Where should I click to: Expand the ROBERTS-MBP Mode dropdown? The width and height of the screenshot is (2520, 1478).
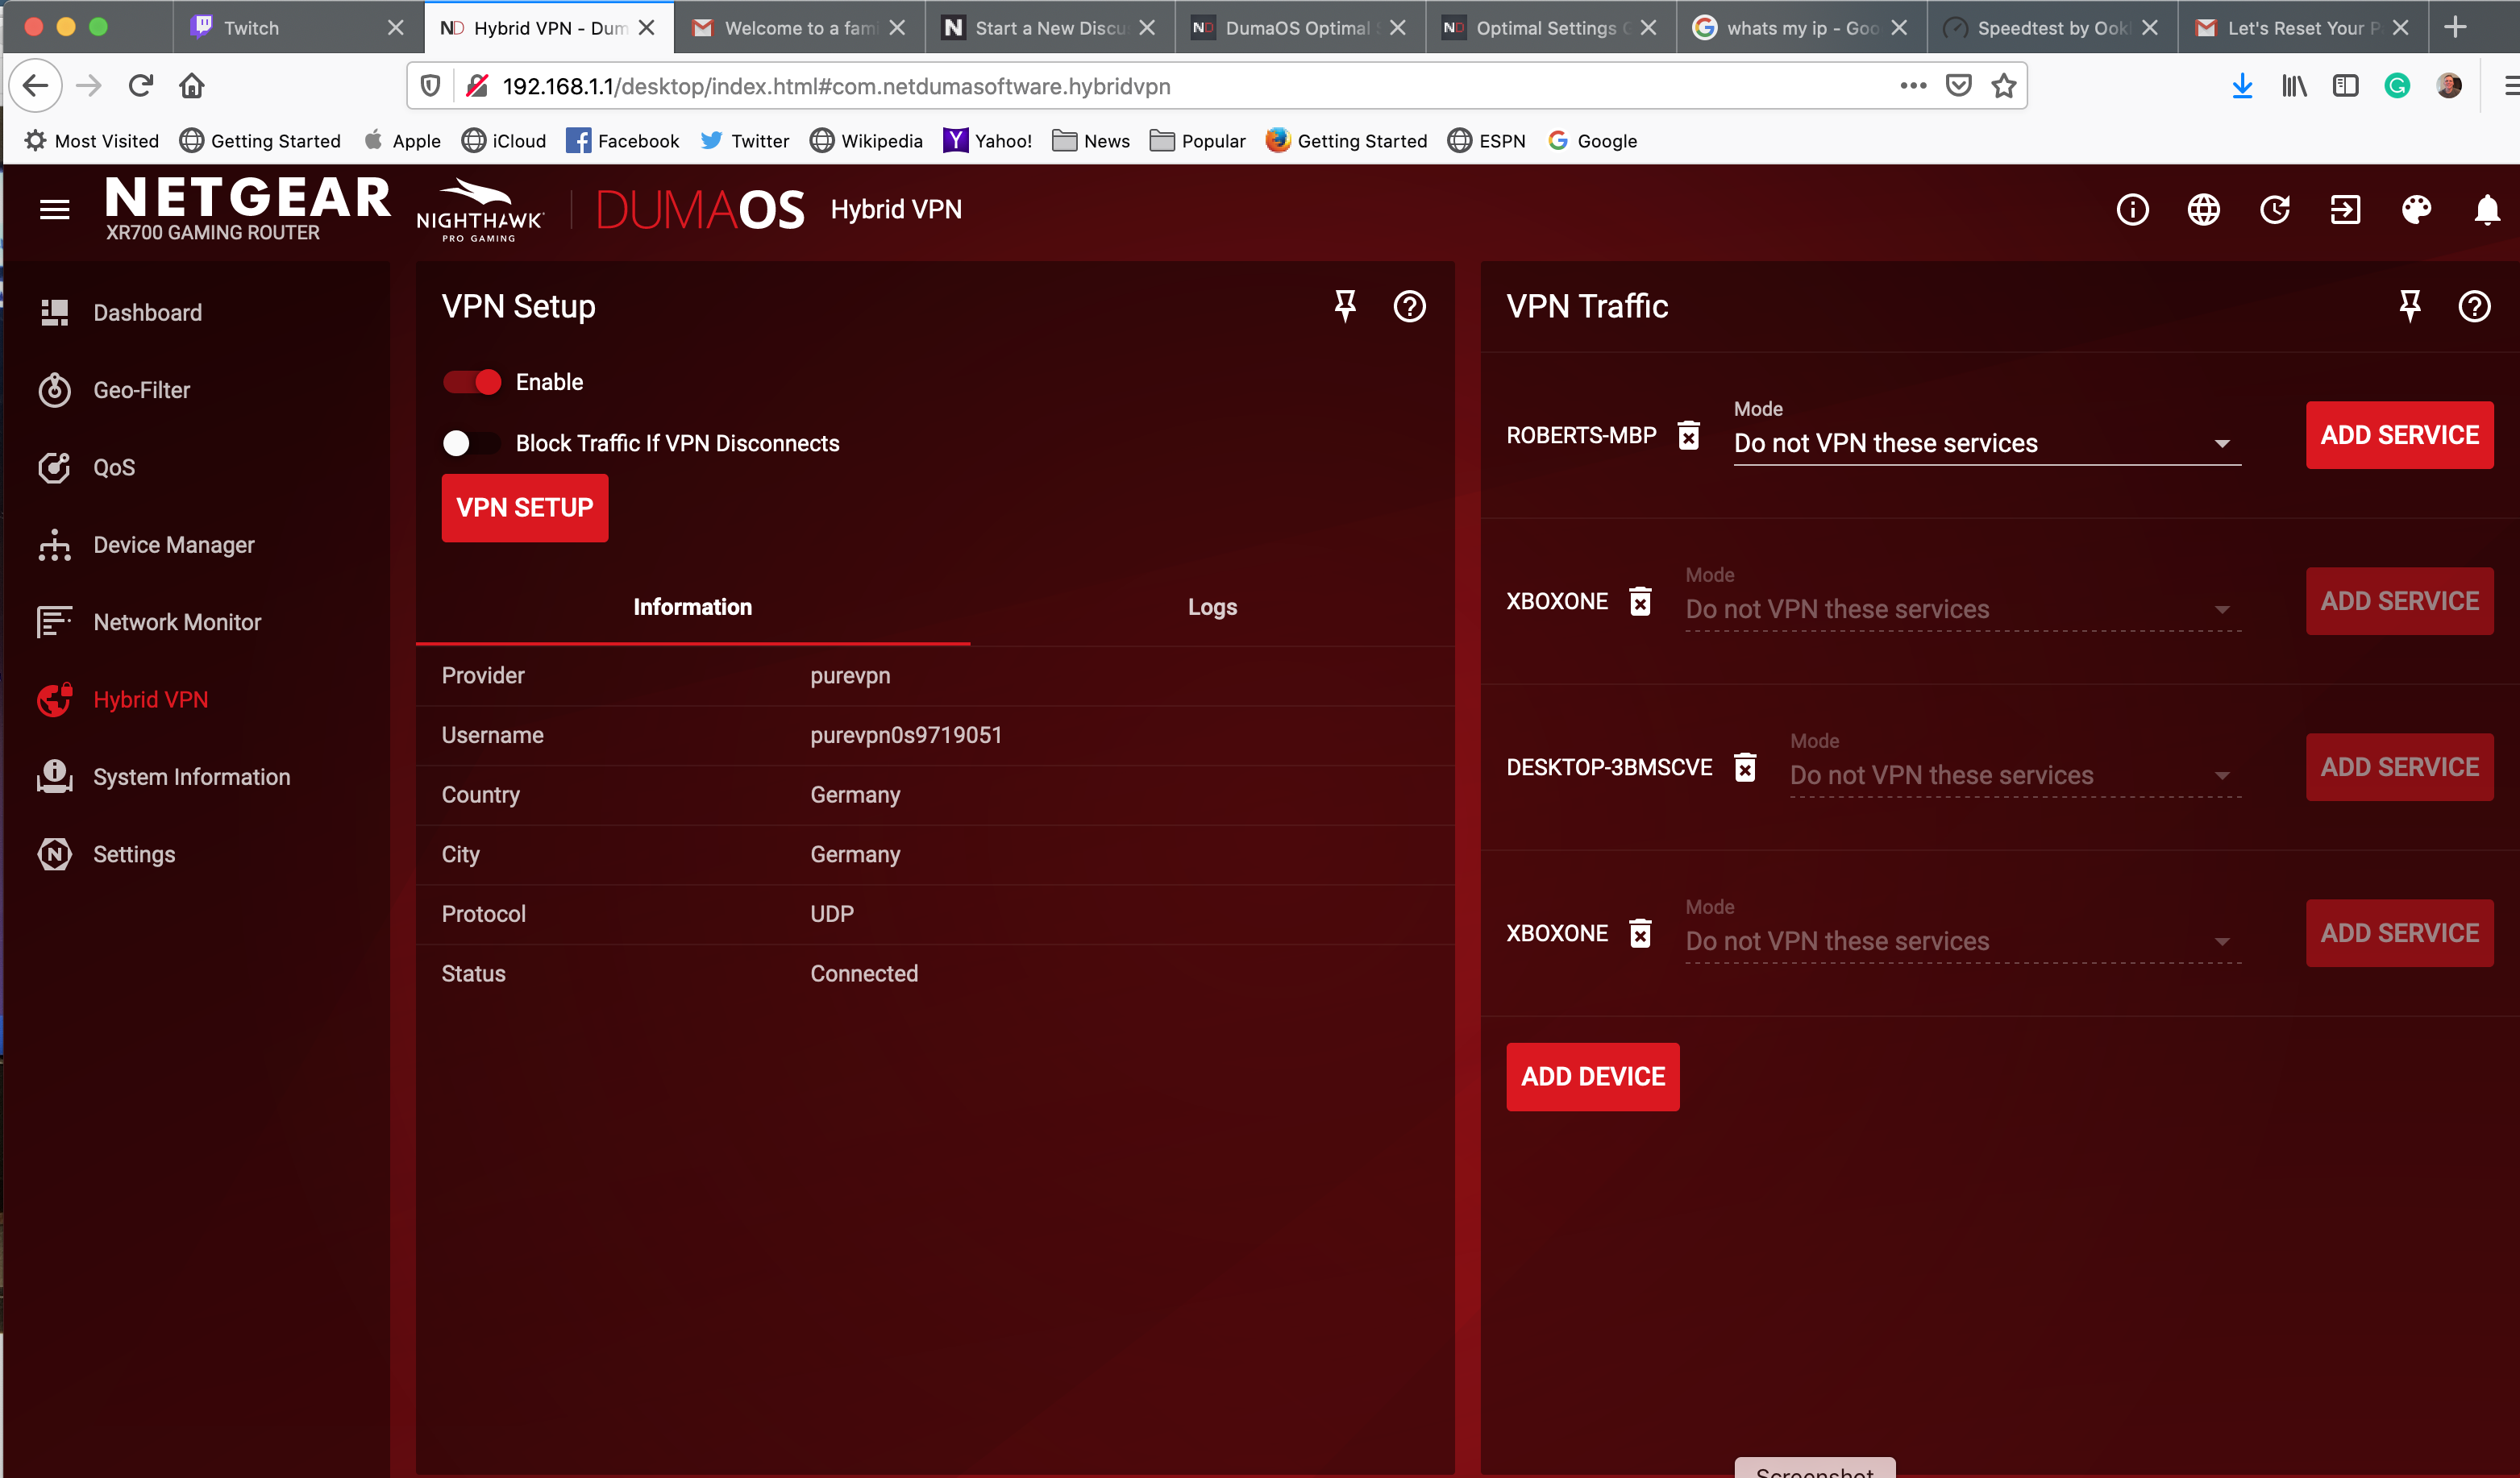(1986, 443)
